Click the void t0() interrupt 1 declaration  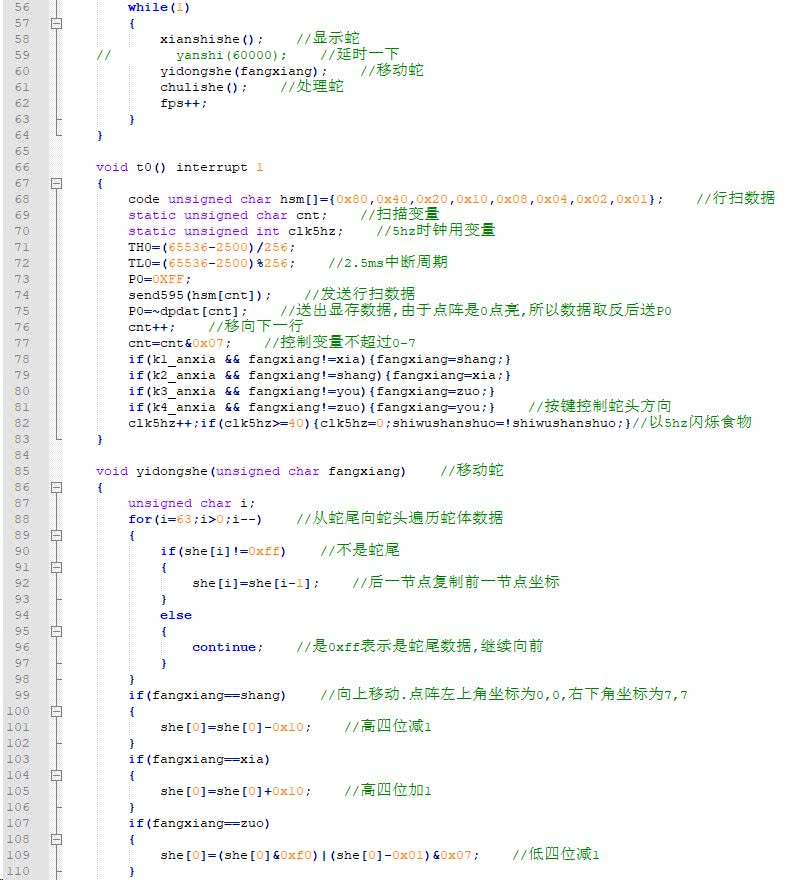pyautogui.click(x=180, y=167)
